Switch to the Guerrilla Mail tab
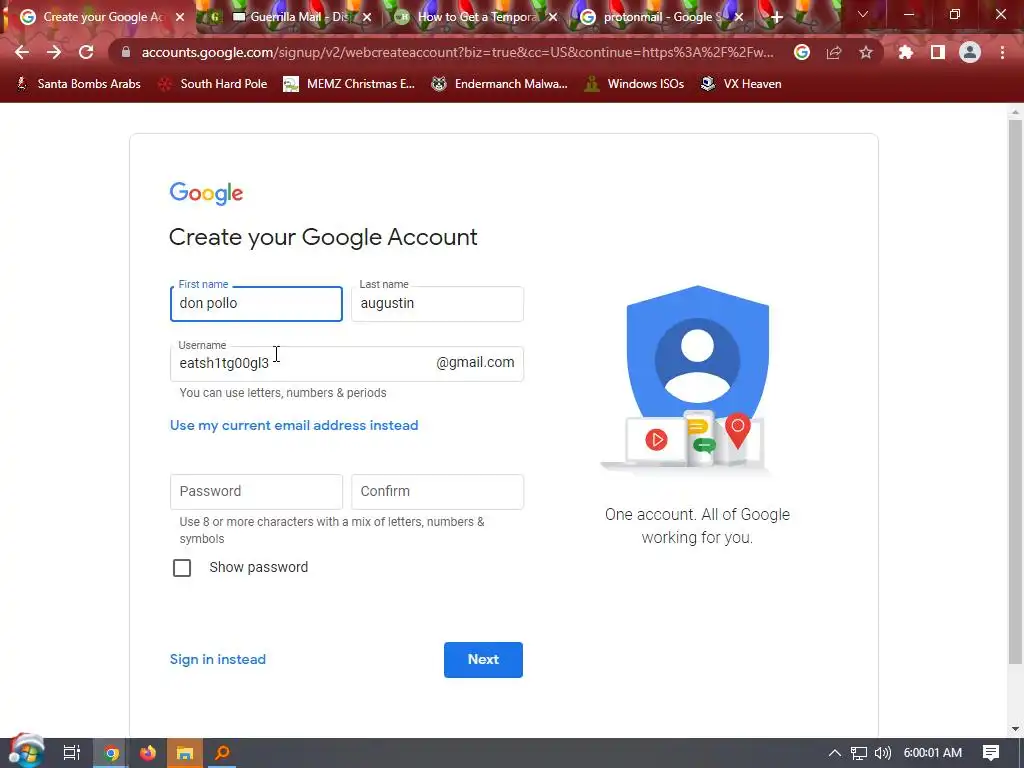This screenshot has height=768, width=1024. [289, 17]
